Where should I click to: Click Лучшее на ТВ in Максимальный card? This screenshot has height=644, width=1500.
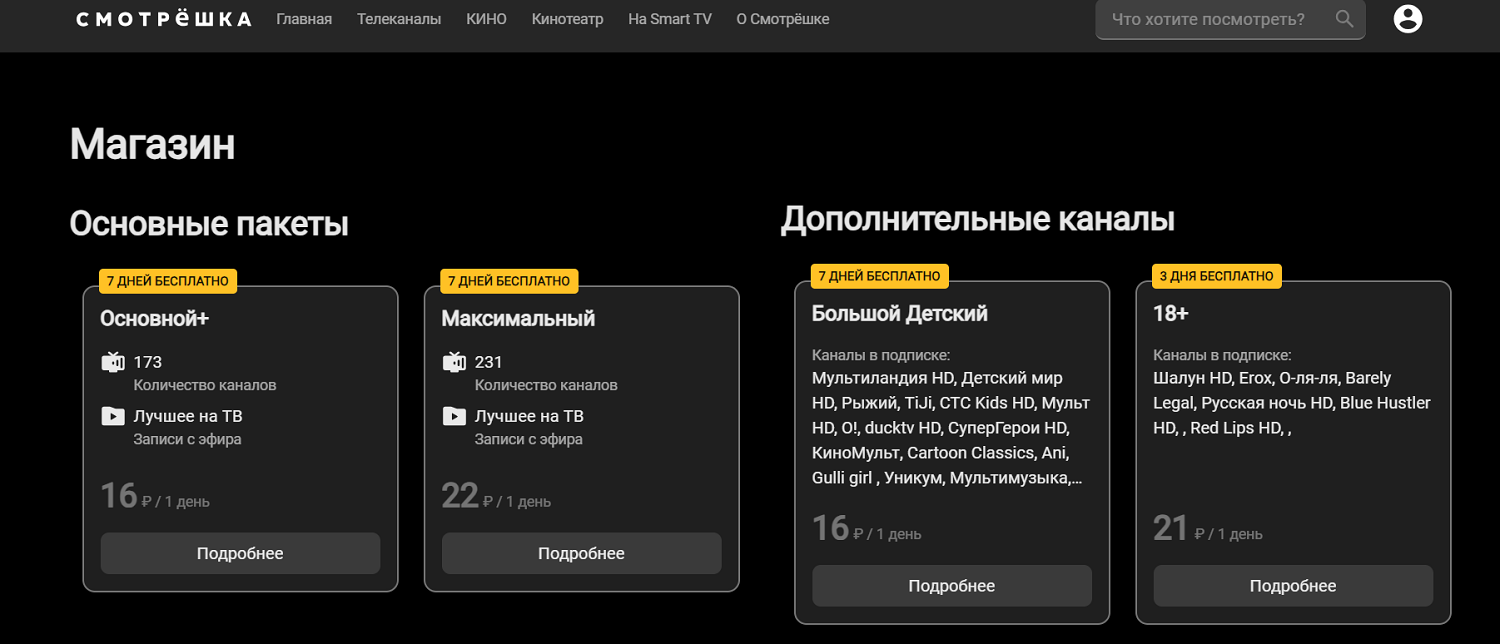[x=529, y=416]
